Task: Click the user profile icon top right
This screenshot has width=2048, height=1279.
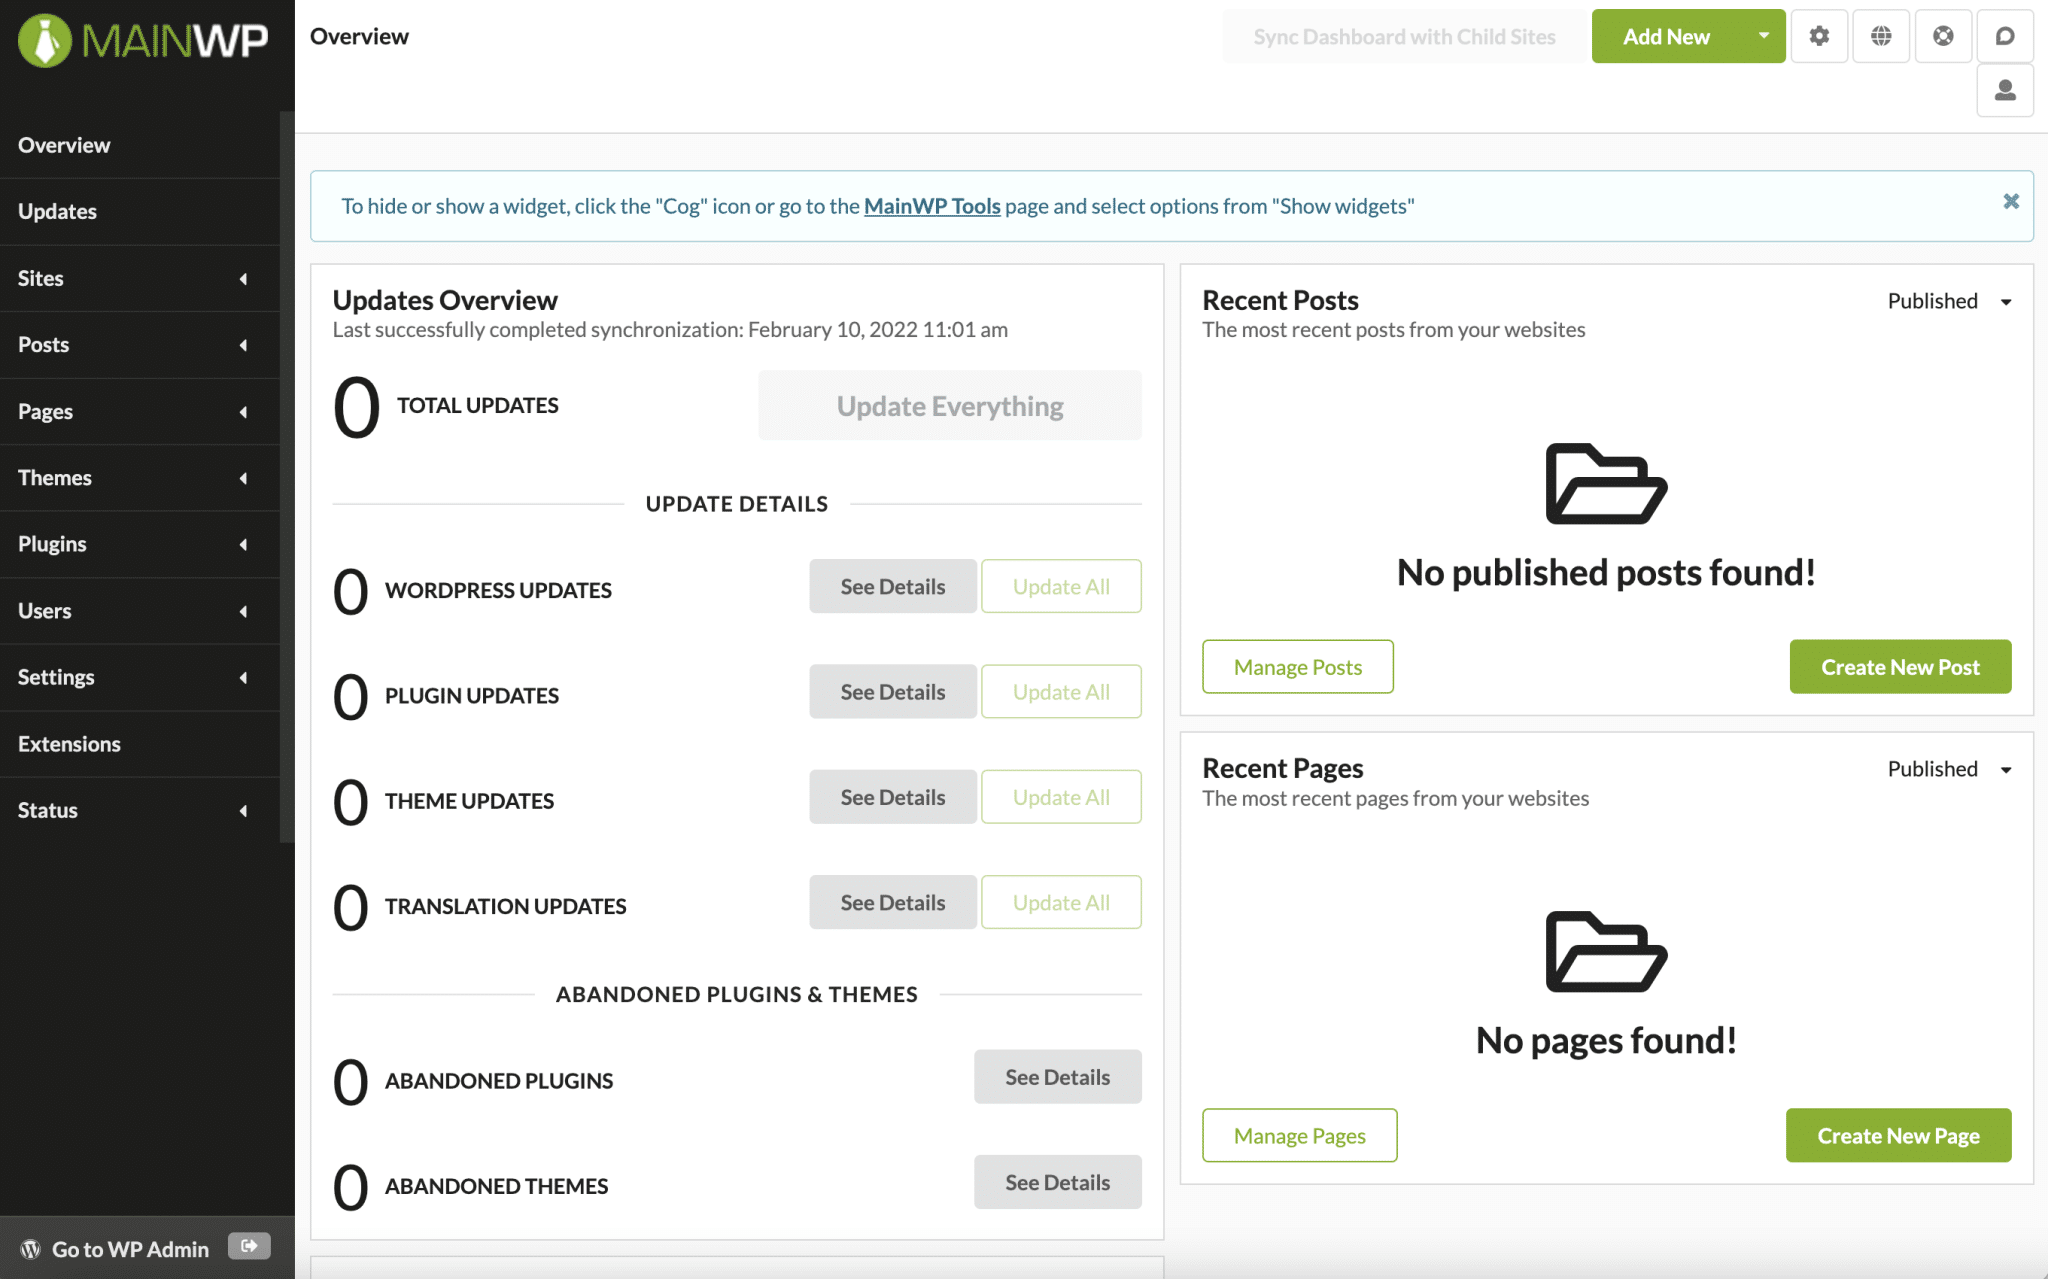Action: pos(2005,90)
